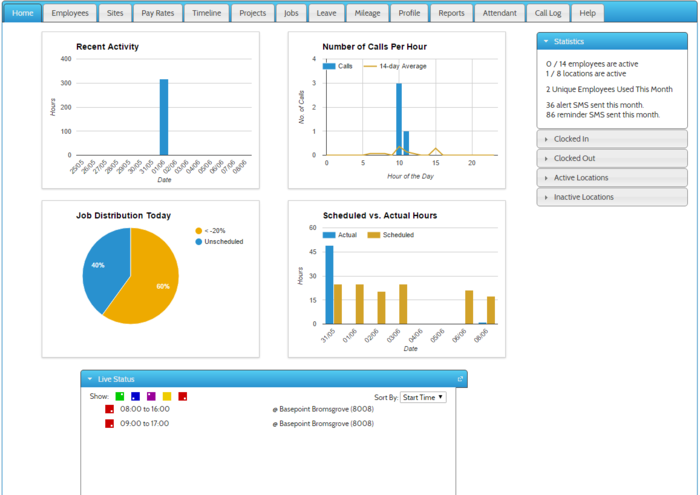Click red status icon for 08:00 to 16:00
Image resolution: width=700 pixels, height=495 pixels.
tap(110, 409)
